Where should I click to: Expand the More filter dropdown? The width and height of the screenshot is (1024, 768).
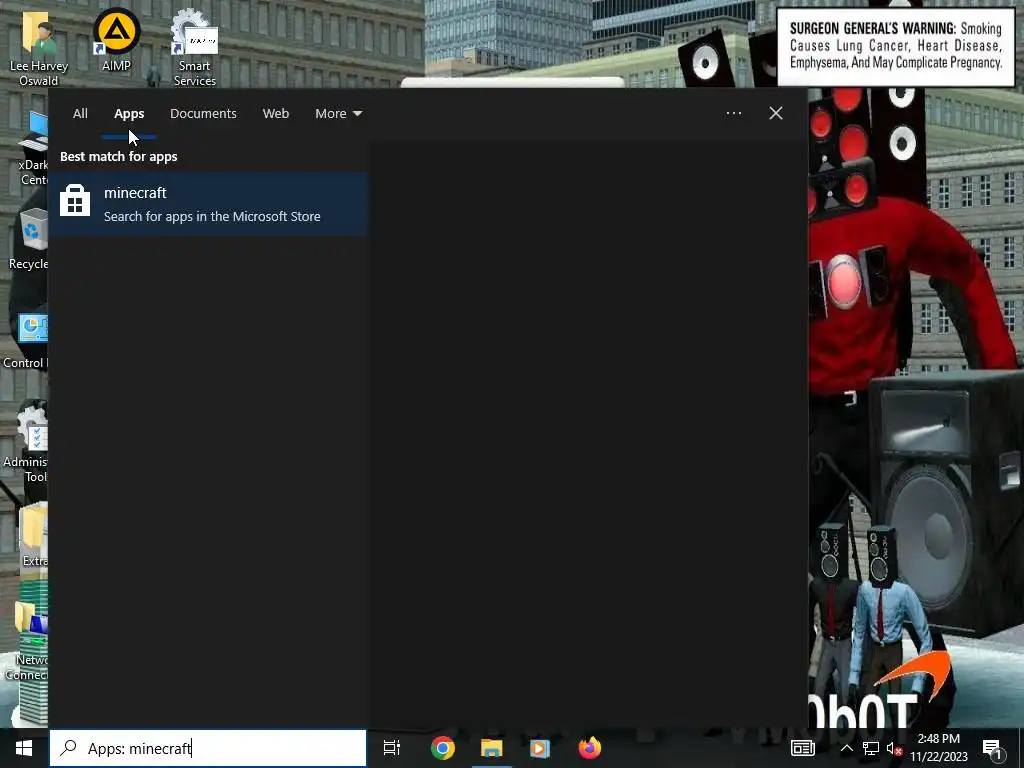(x=338, y=114)
